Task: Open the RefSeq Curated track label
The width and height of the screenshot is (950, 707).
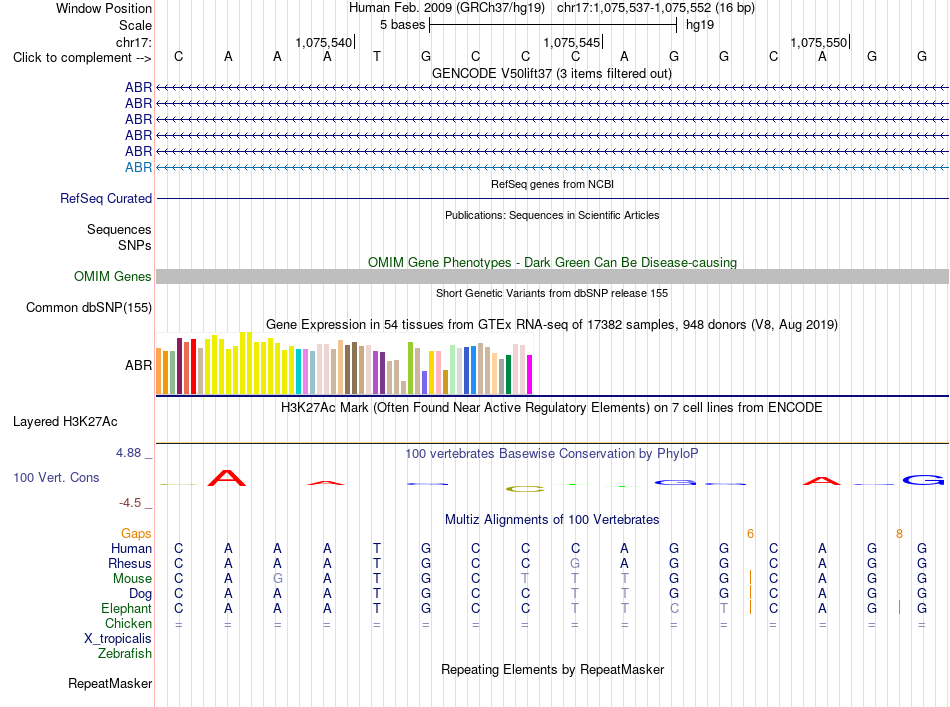Action: pyautogui.click(x=106, y=199)
